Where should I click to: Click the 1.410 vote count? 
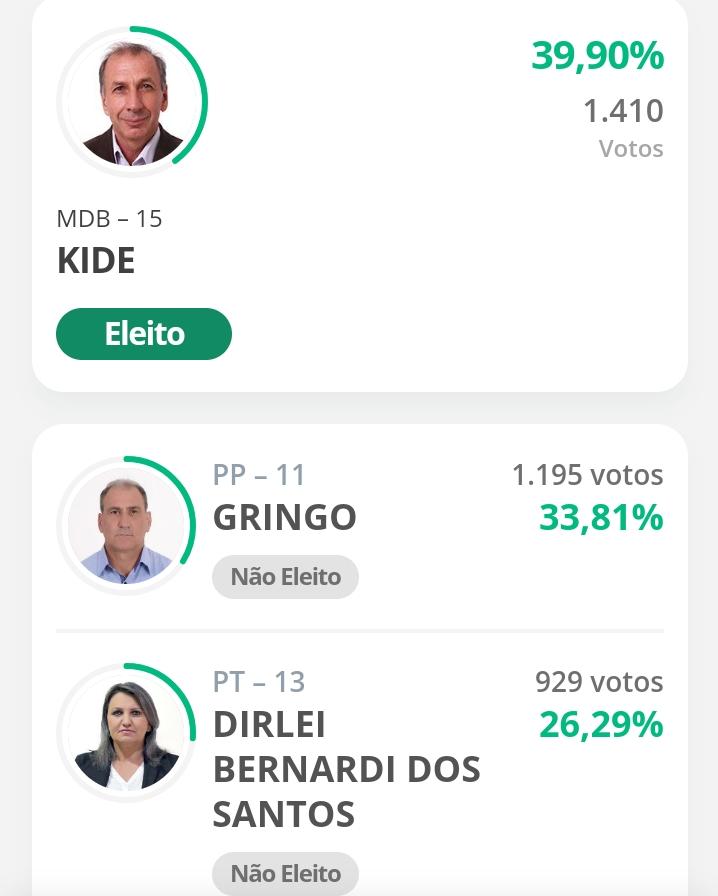point(623,111)
